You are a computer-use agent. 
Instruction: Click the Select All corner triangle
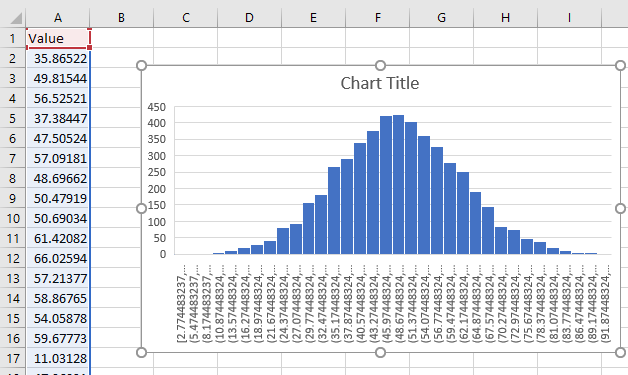(16, 18)
